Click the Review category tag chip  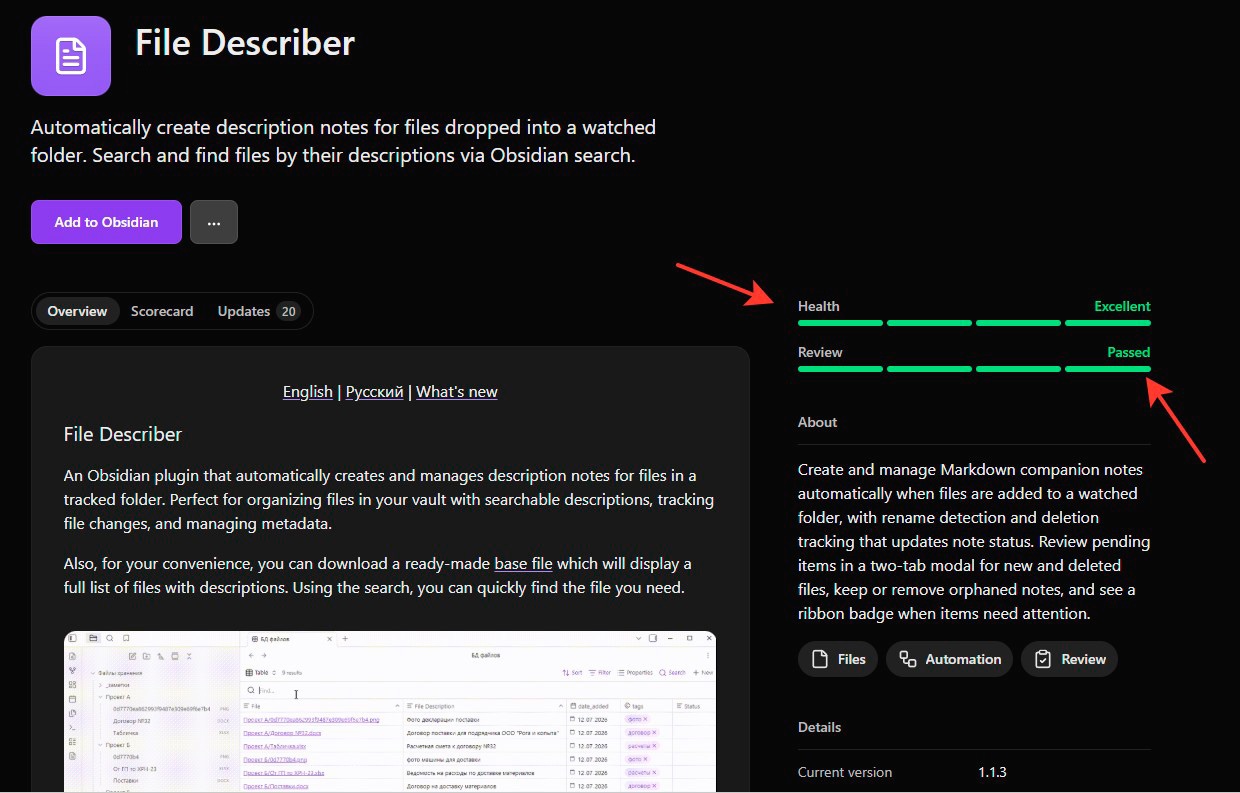pos(1069,659)
